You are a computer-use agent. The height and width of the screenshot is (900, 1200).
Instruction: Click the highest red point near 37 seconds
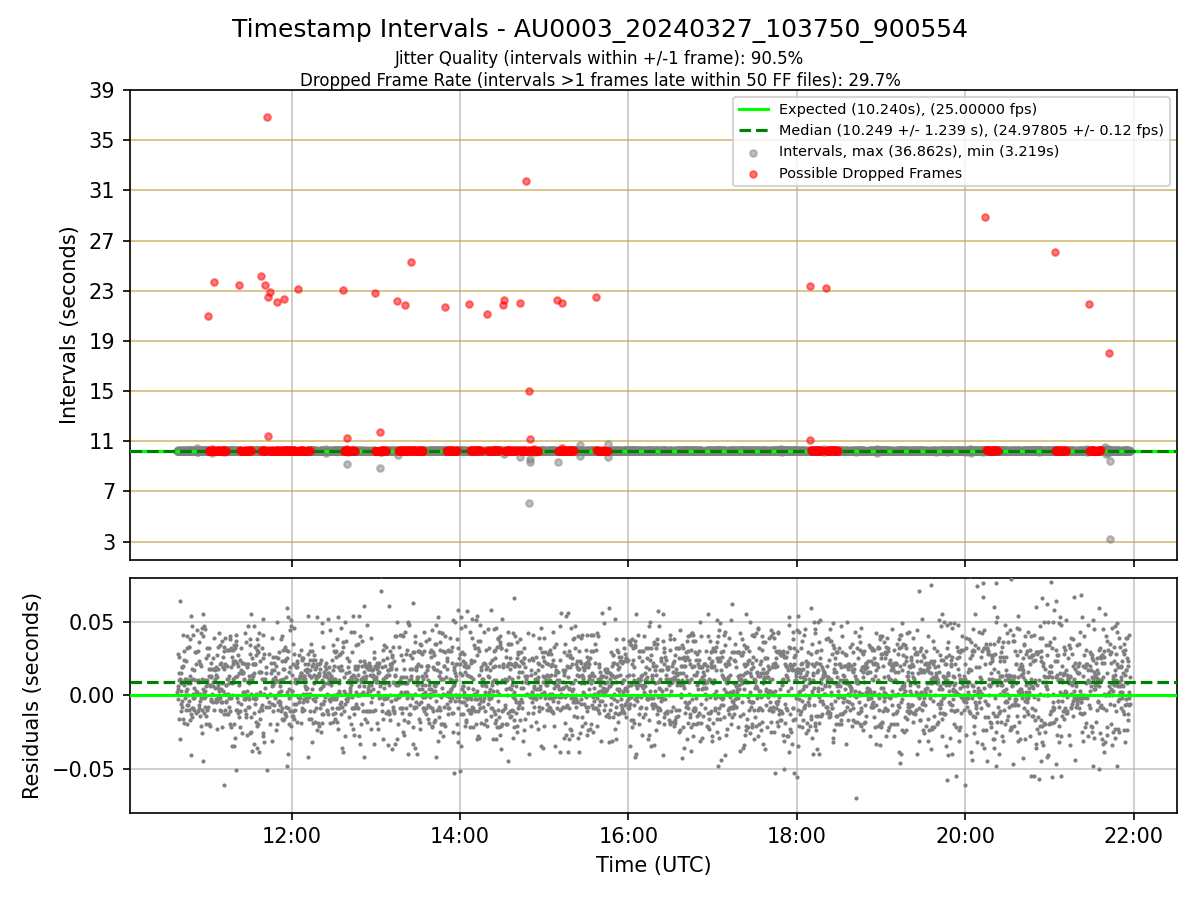tap(267, 117)
